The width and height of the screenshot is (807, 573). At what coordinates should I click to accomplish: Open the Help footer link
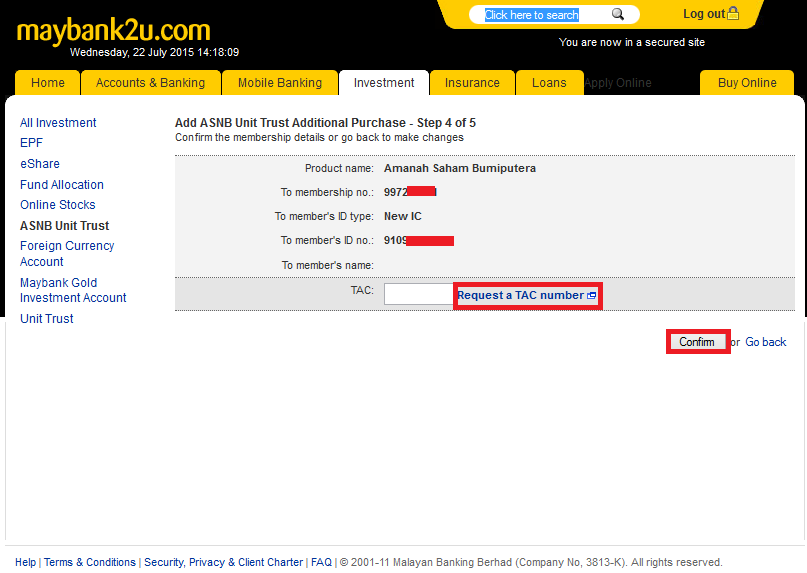[x=25, y=562]
